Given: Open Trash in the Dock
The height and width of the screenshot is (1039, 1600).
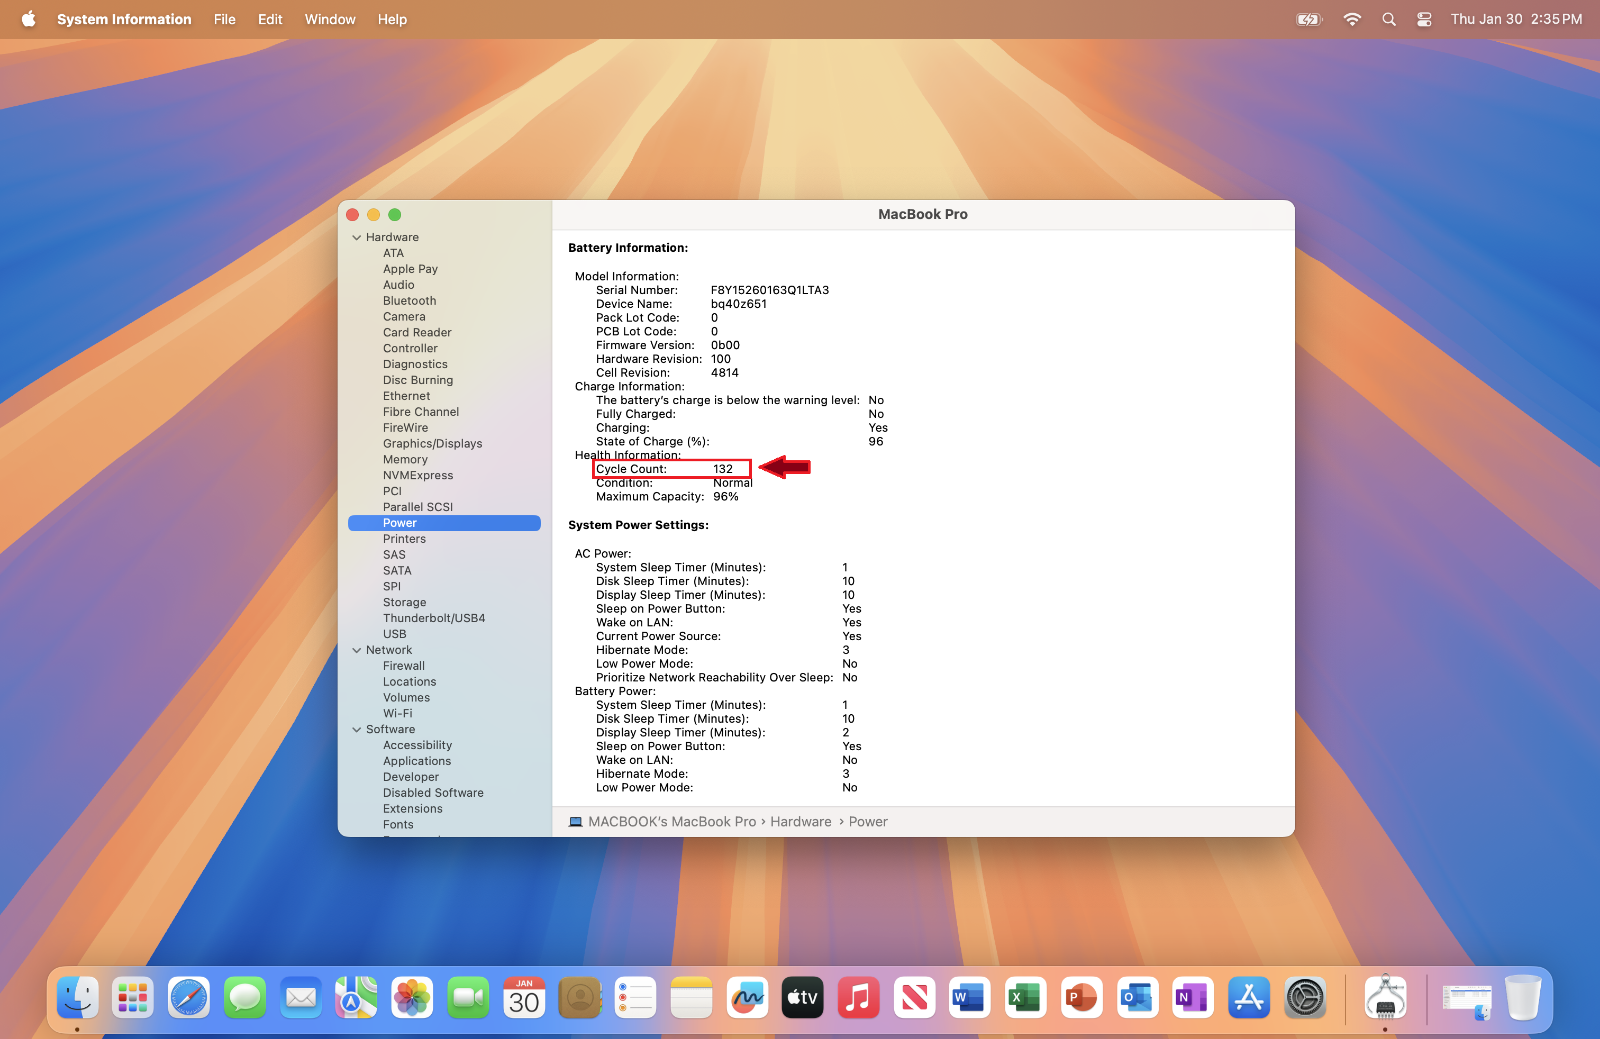Looking at the screenshot, I should pos(1523,998).
